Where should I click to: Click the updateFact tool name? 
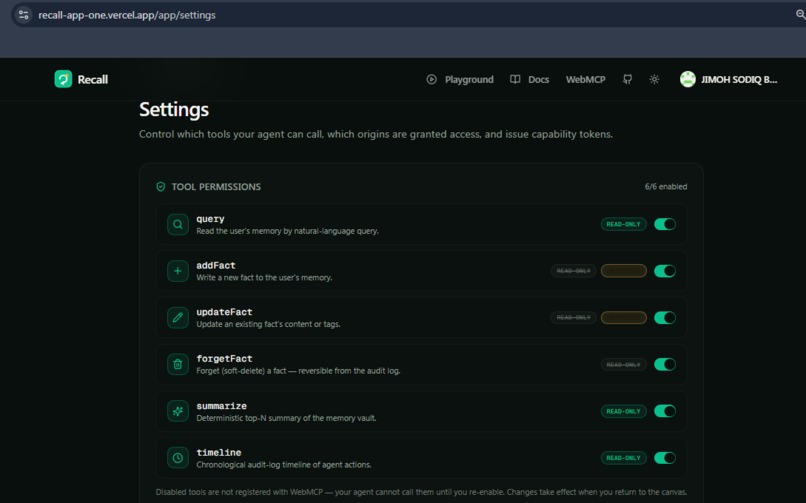point(224,312)
